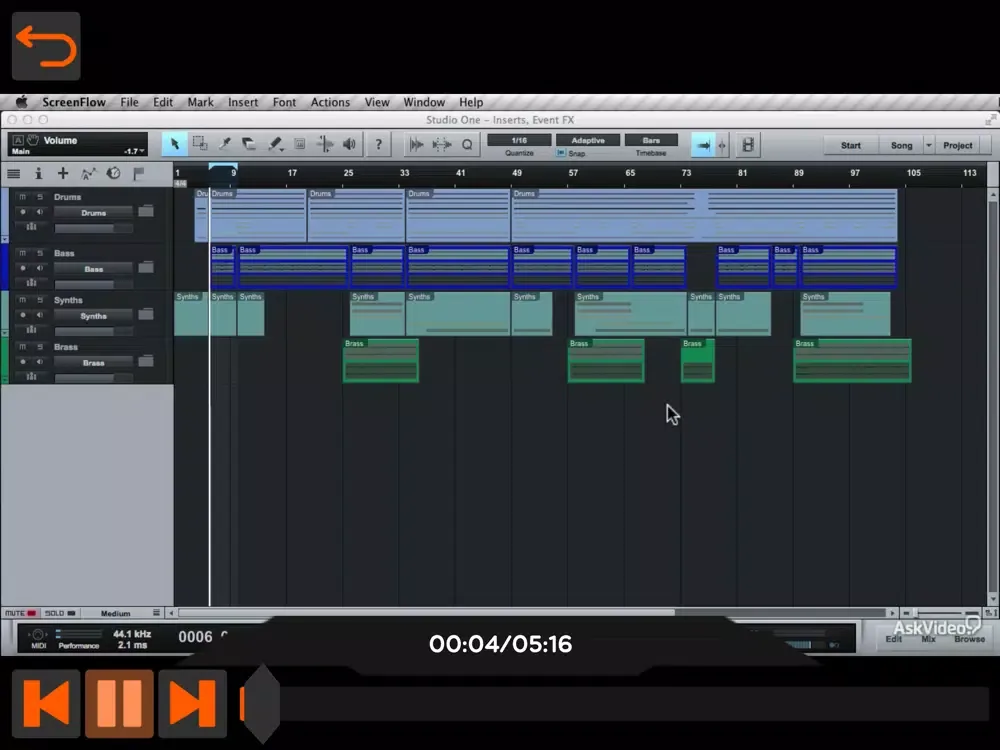The width and height of the screenshot is (1000, 750).
Task: Open the Drums instrument selector
Action: coord(93,212)
